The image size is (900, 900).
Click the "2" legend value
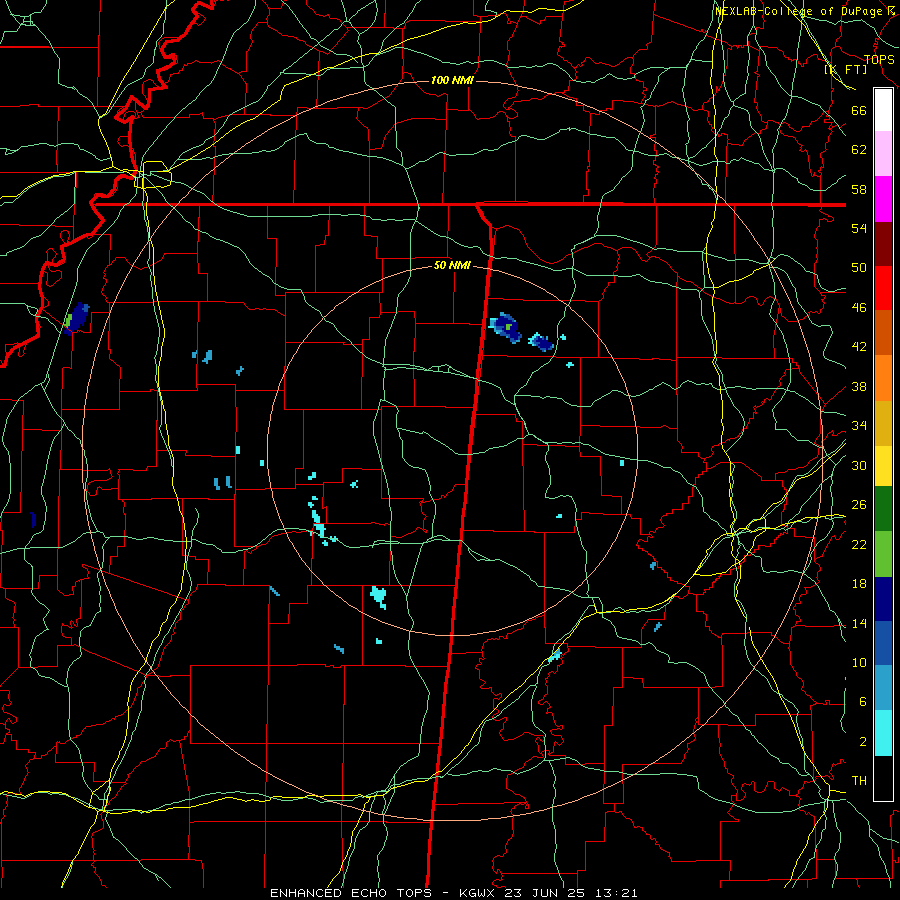863,742
